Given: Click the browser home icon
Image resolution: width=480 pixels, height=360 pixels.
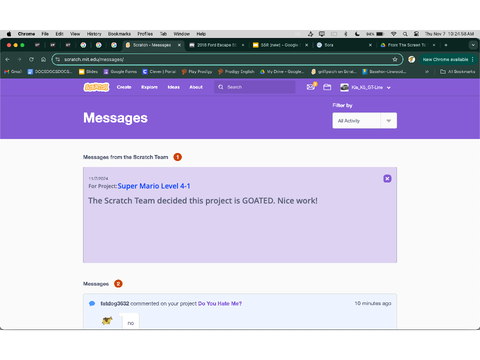Looking at the screenshot, I should tap(43, 59).
